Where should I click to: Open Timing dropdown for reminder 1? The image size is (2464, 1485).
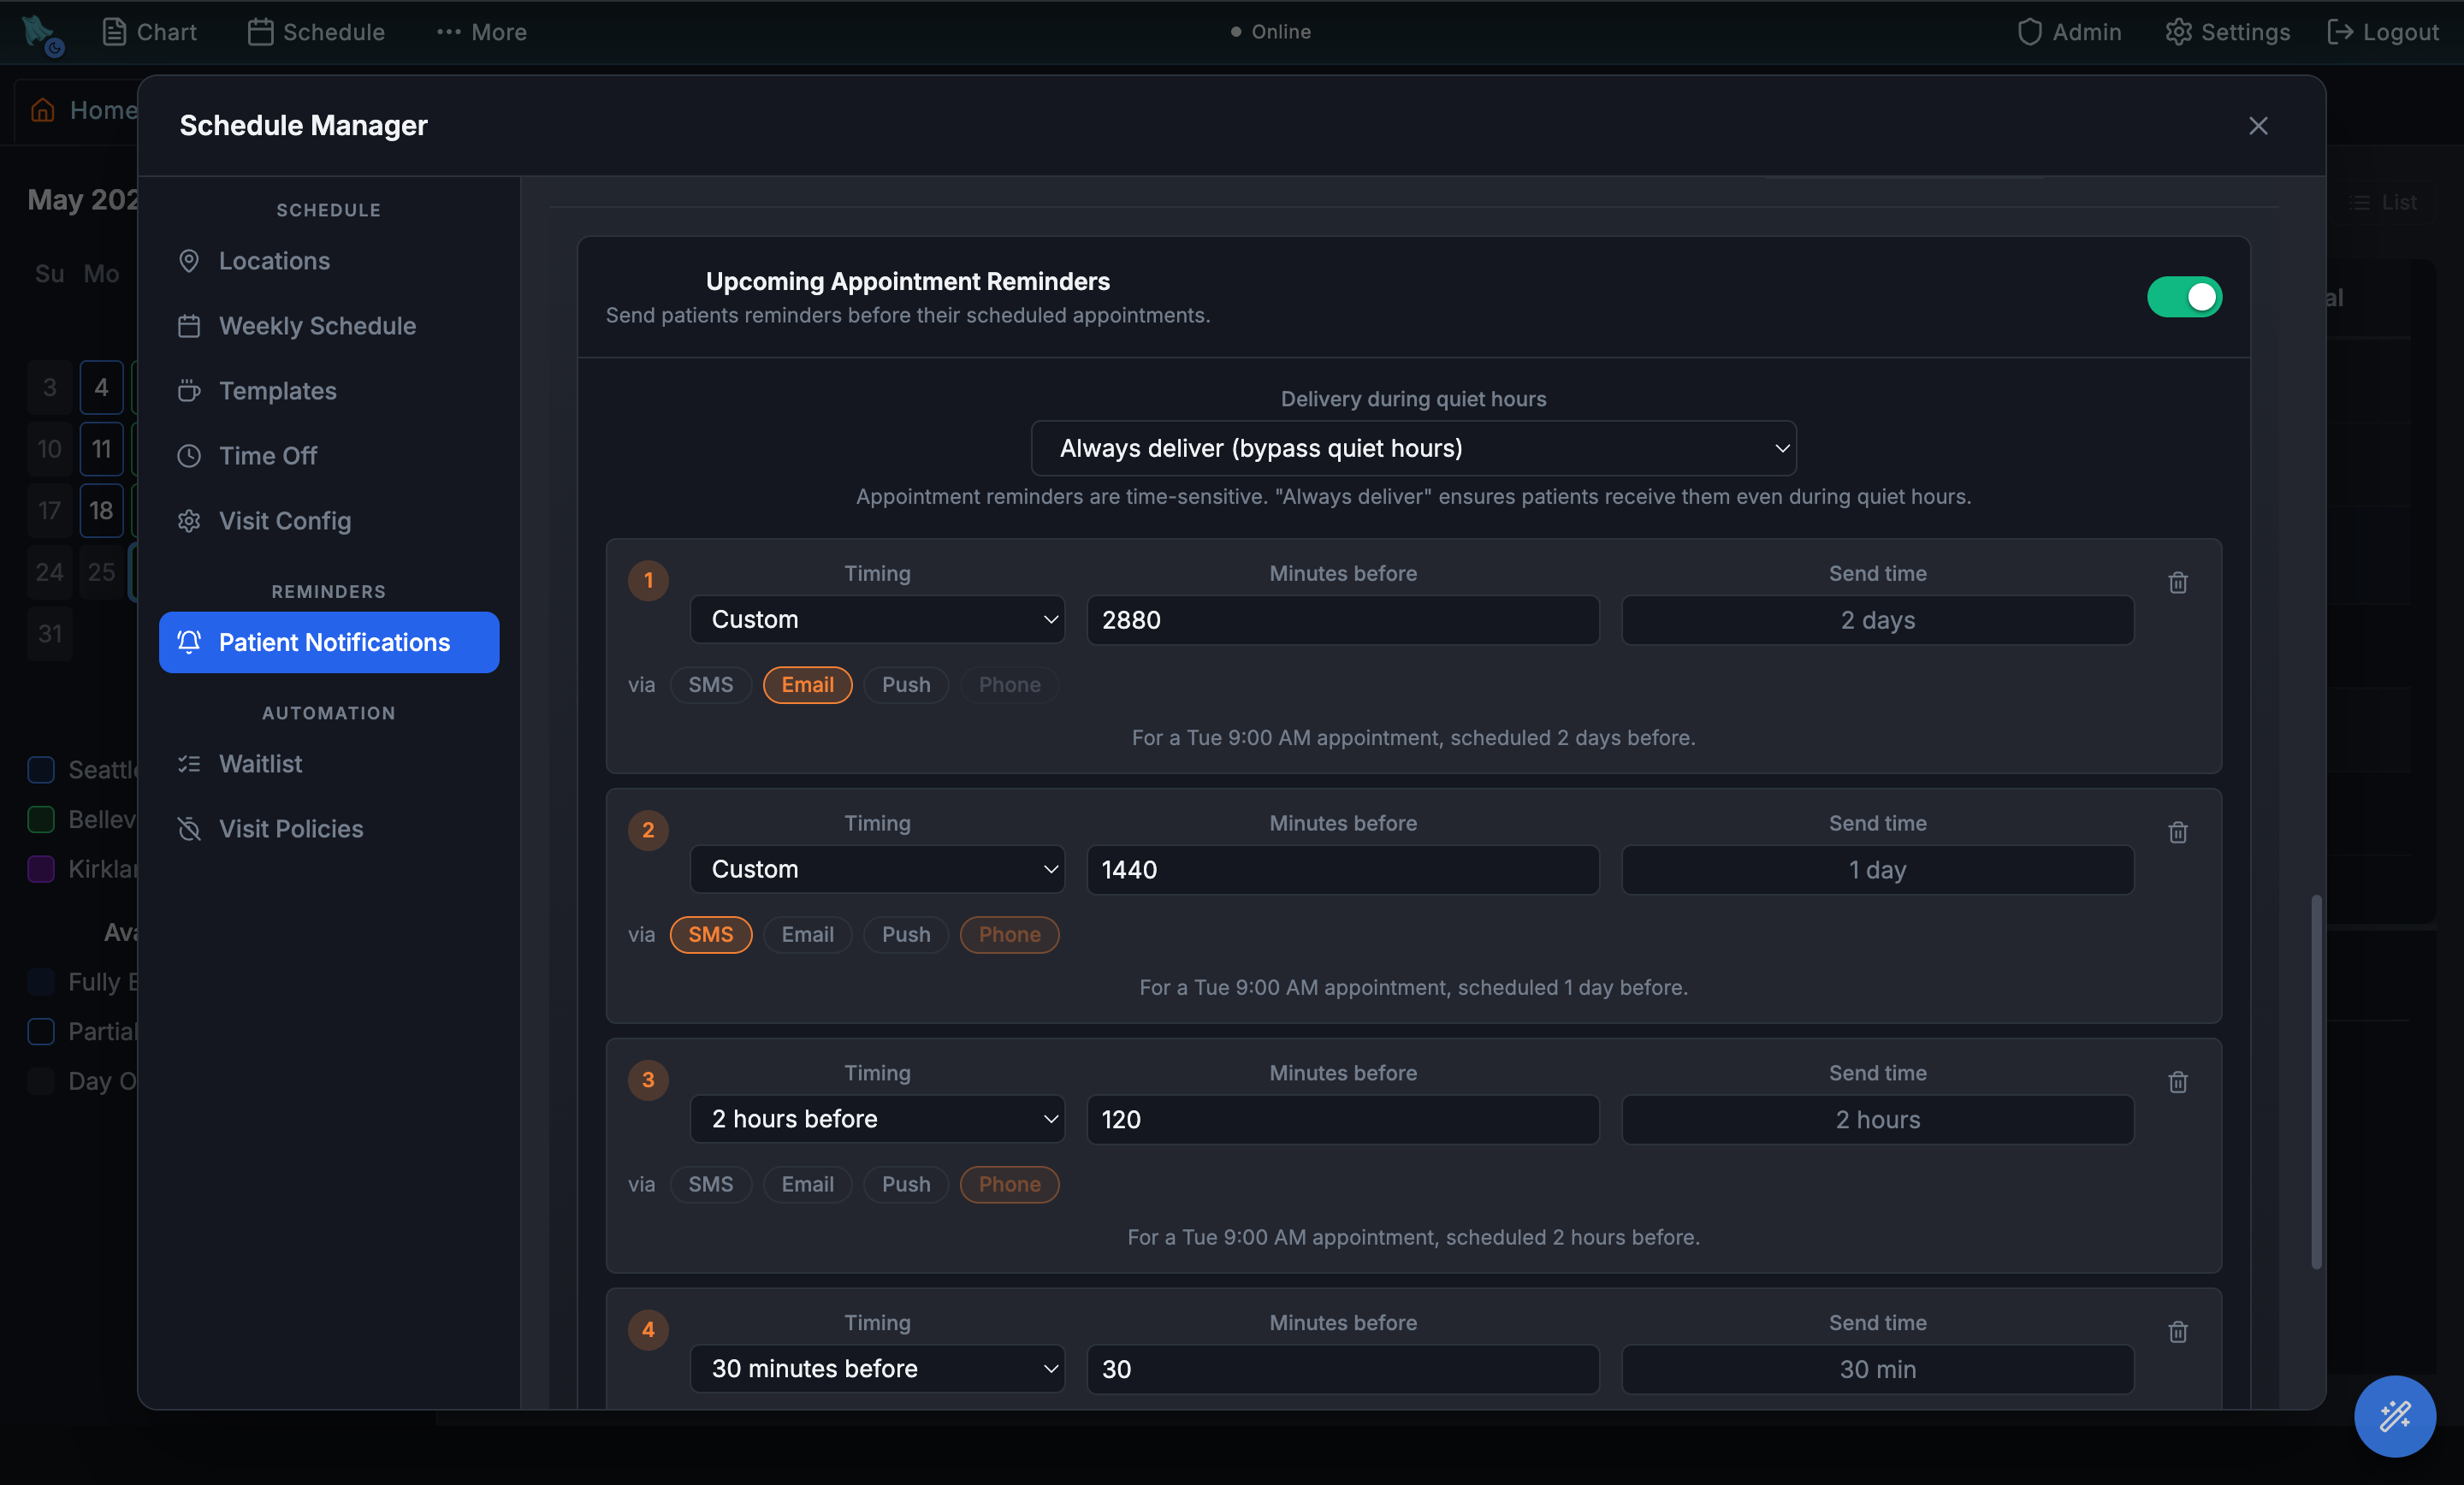coord(877,620)
